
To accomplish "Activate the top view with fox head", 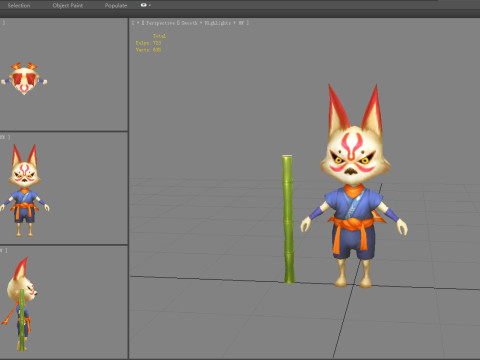I will [x=63, y=75].
